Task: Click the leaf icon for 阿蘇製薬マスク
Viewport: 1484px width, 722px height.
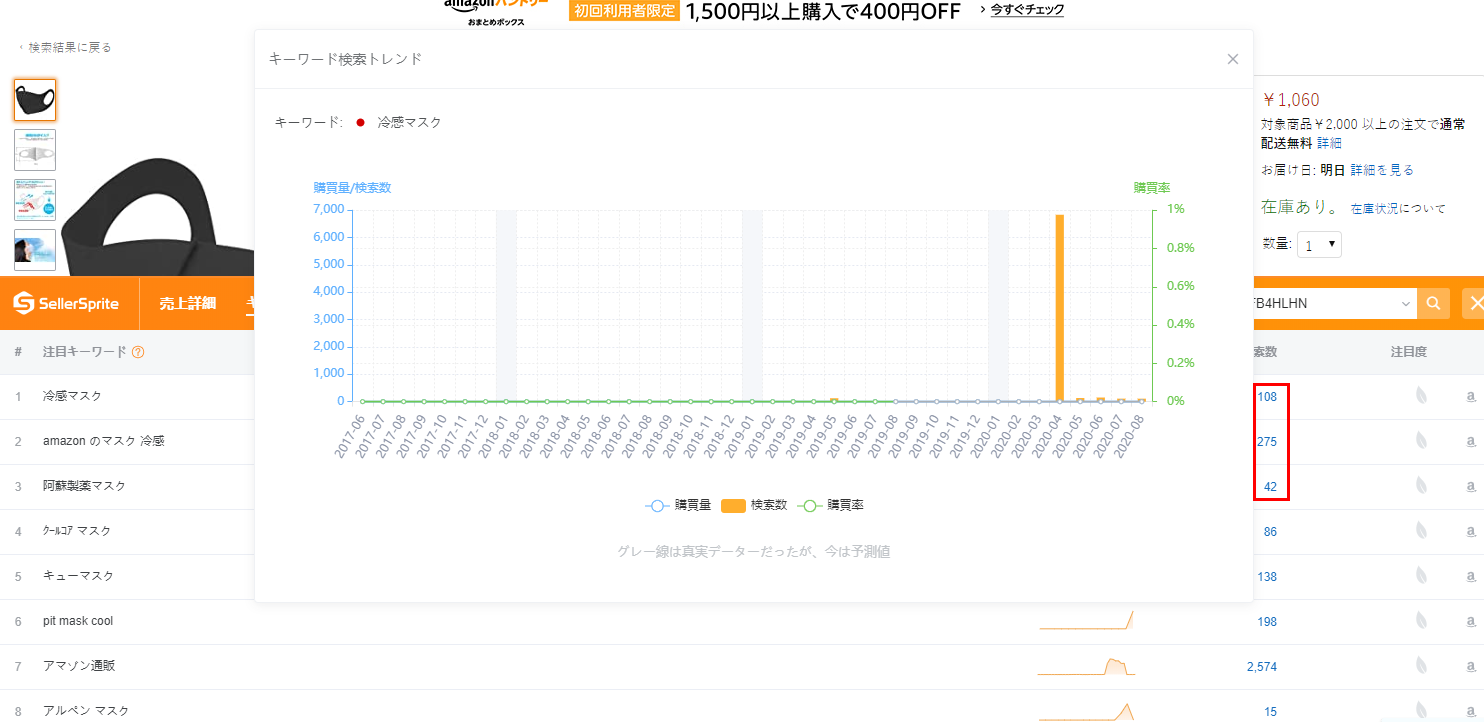Action: [1421, 486]
